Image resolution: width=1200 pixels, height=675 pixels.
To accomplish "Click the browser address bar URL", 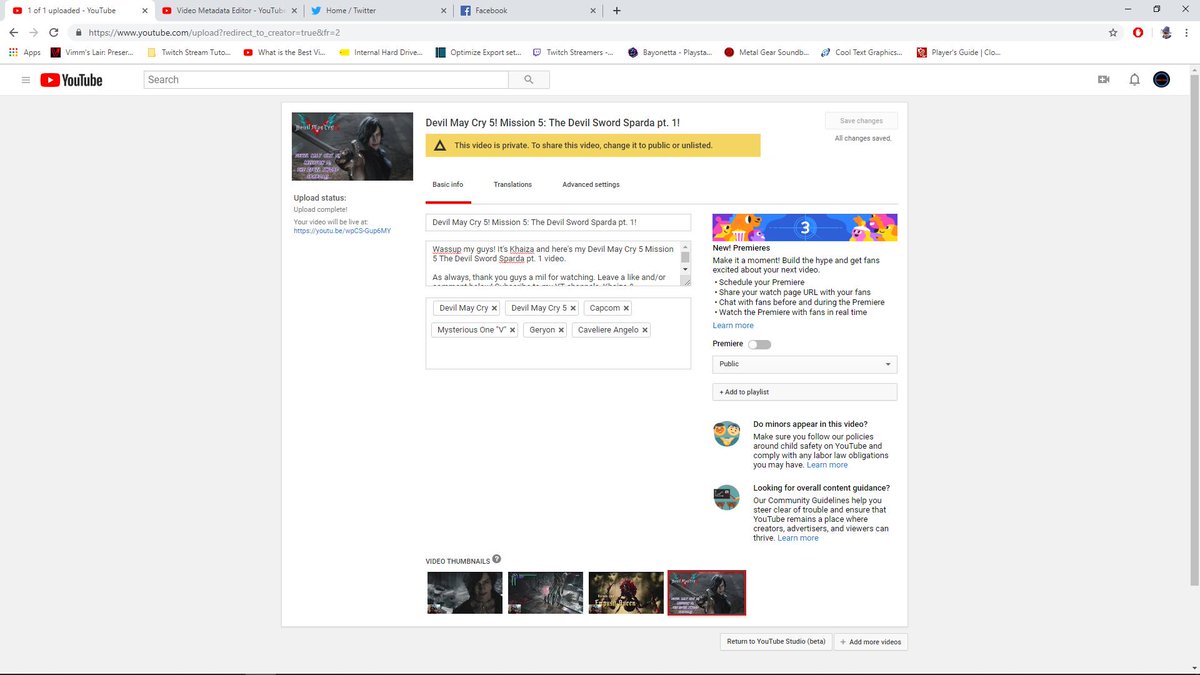I will (x=214, y=32).
